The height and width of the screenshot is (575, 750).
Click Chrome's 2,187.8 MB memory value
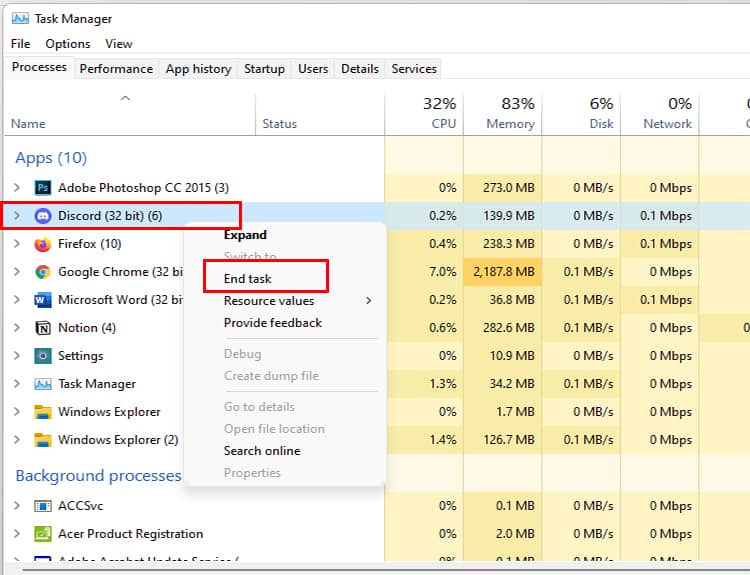[x=503, y=272]
